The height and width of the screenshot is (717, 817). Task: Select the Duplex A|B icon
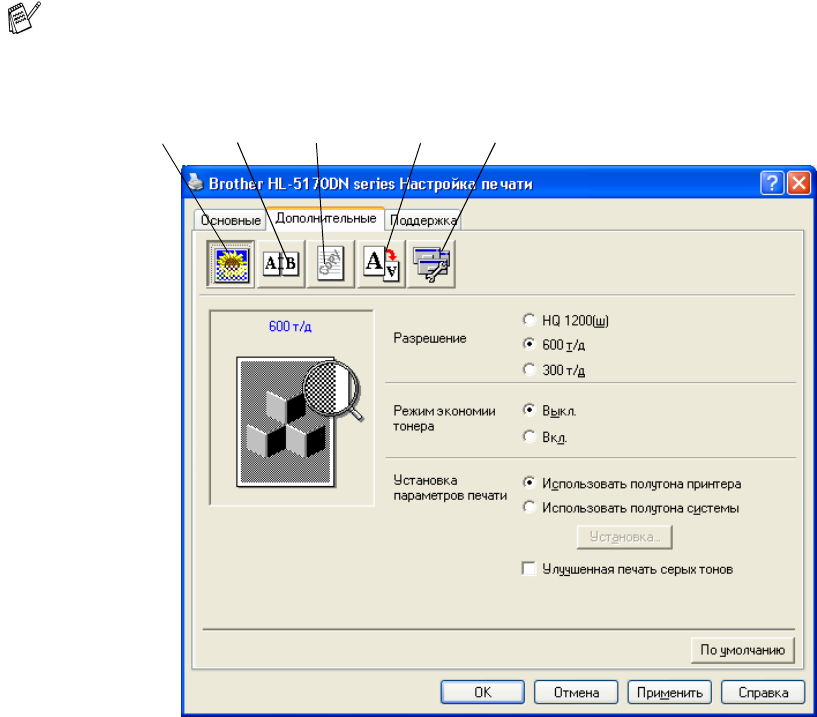coord(281,264)
